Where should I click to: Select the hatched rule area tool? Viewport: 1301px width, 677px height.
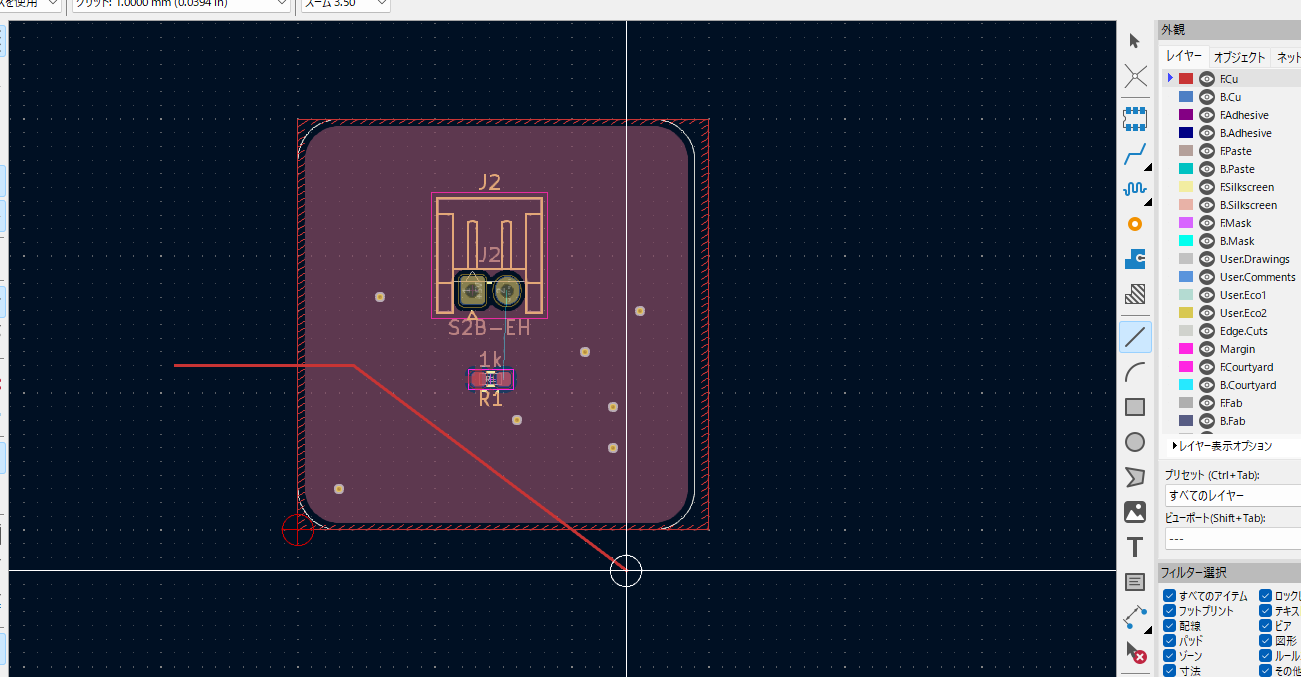pos(1135,294)
